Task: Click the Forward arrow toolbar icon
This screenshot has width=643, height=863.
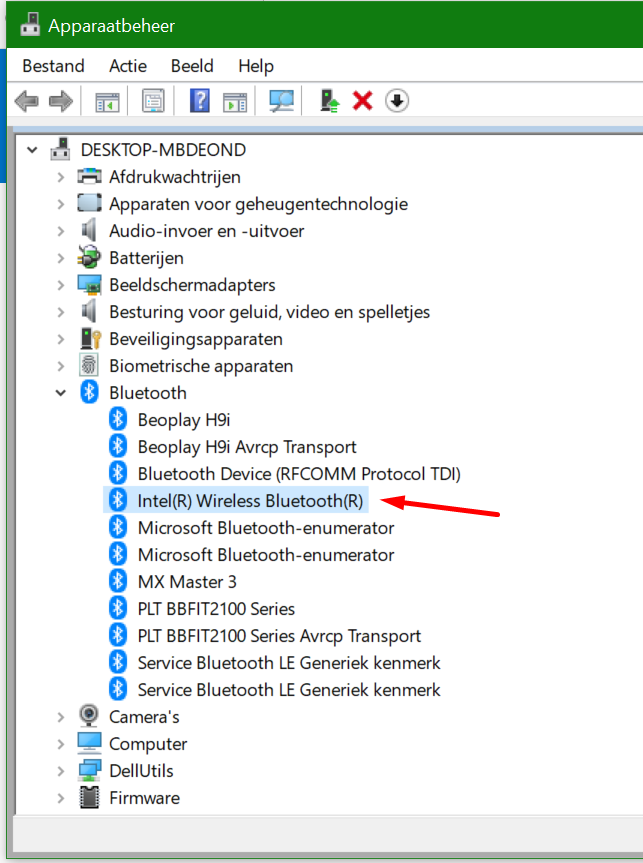Action: click(x=61, y=101)
